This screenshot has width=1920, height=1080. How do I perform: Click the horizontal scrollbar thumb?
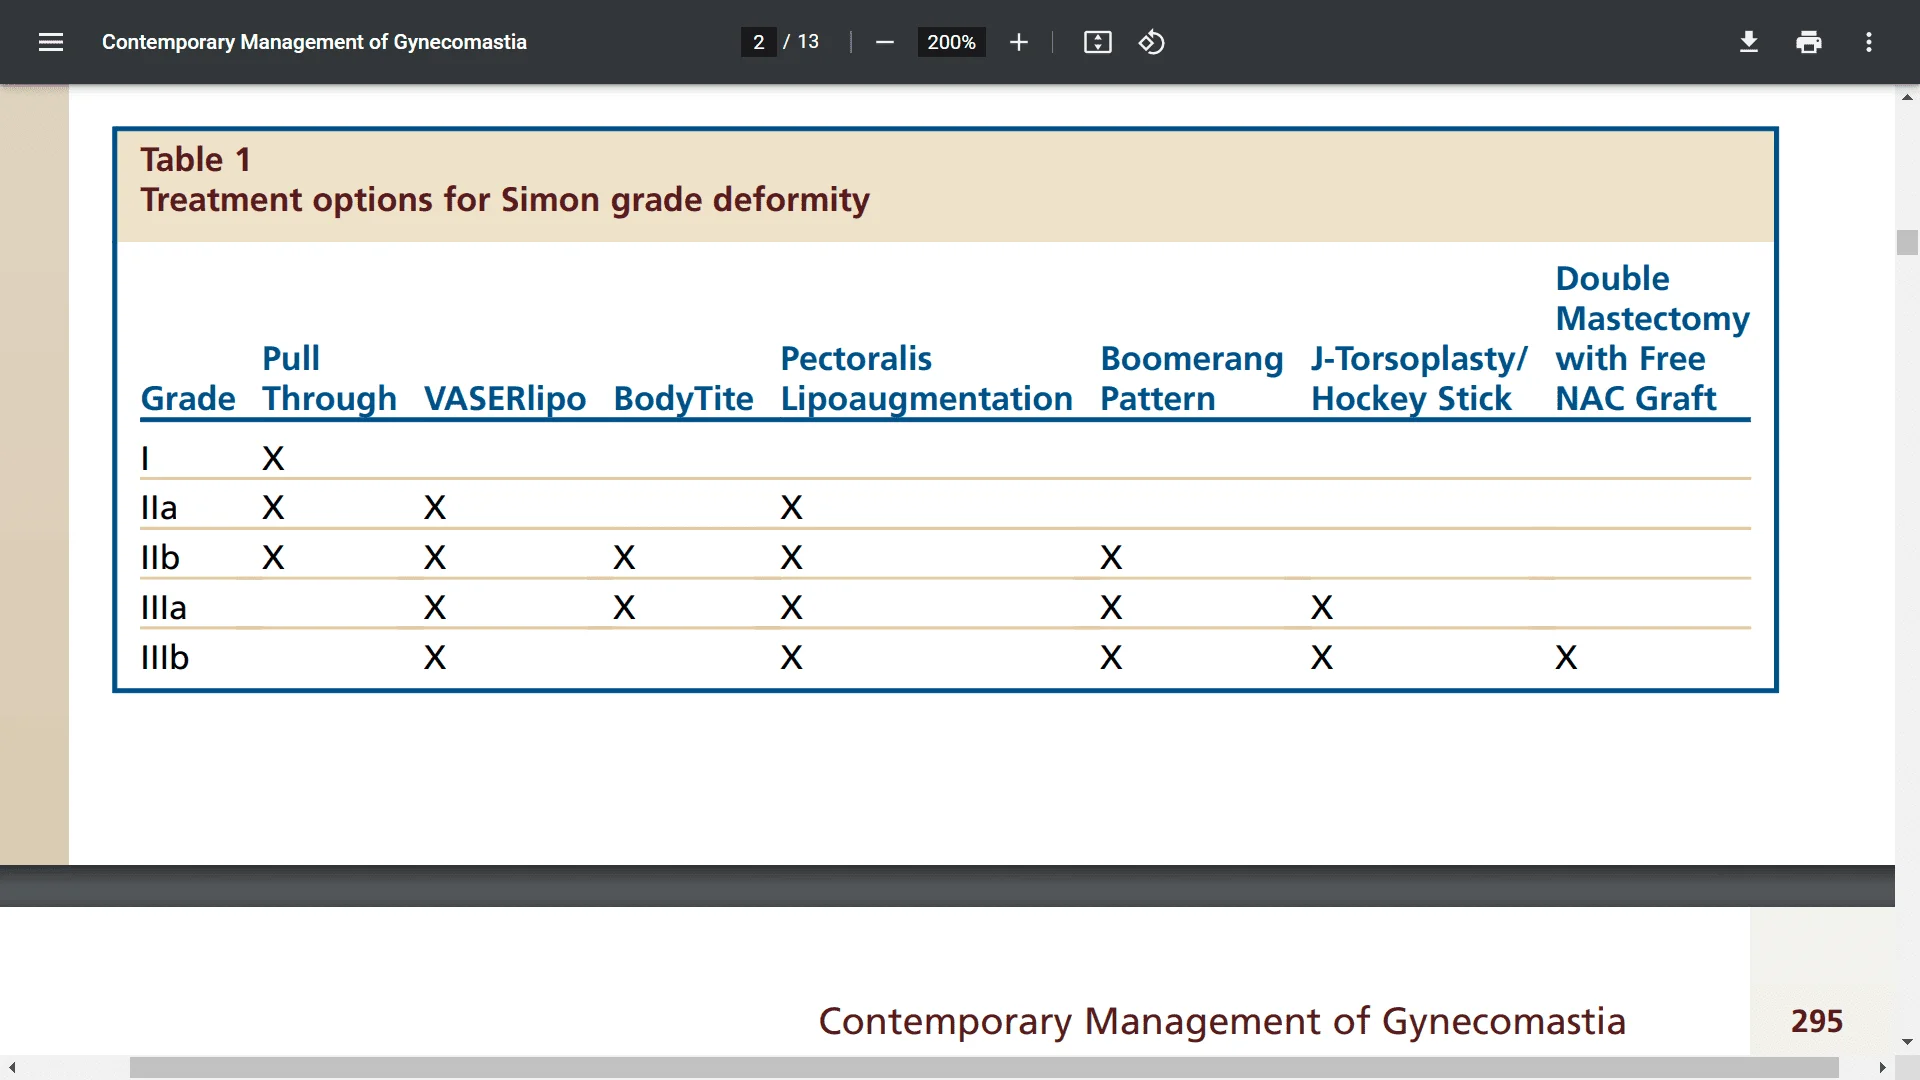point(984,1068)
